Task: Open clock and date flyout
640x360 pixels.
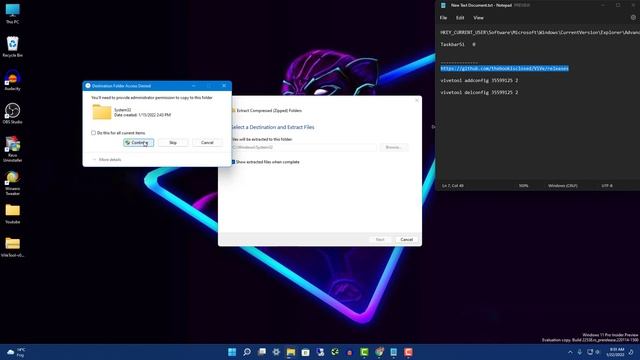Action: 616,352
